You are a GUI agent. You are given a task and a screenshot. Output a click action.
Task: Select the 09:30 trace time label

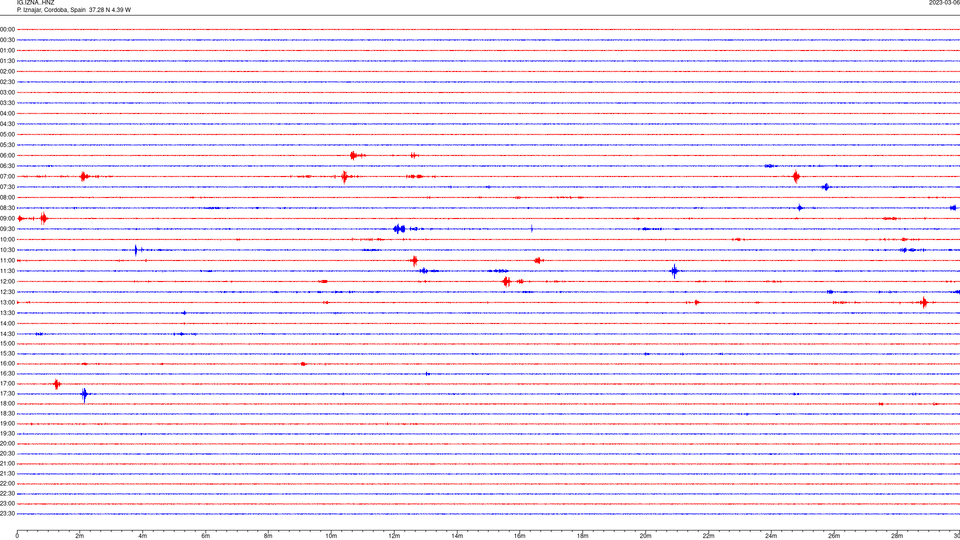click(7, 229)
